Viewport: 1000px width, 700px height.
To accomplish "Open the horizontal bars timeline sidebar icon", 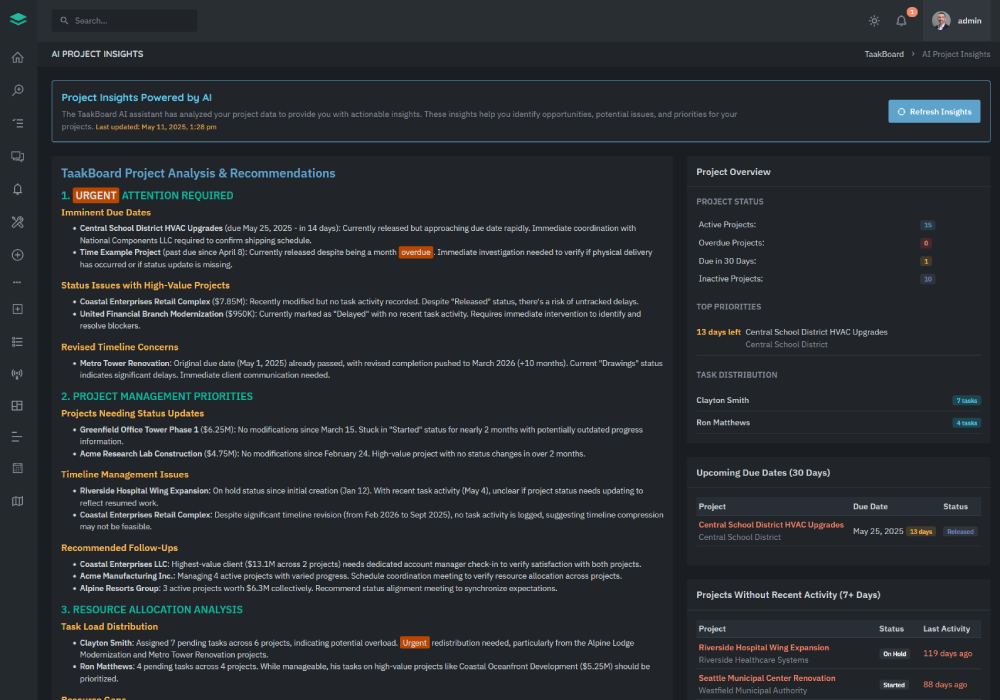I will 17,437.
